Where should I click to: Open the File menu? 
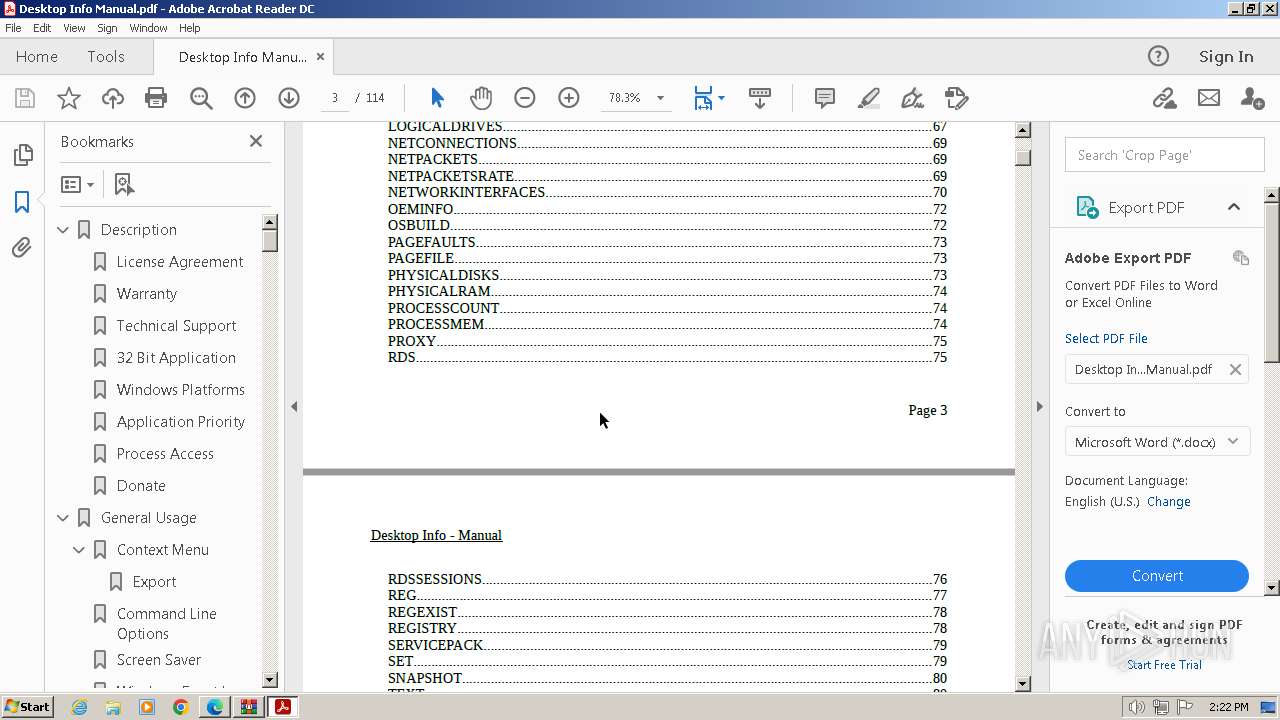click(13, 28)
